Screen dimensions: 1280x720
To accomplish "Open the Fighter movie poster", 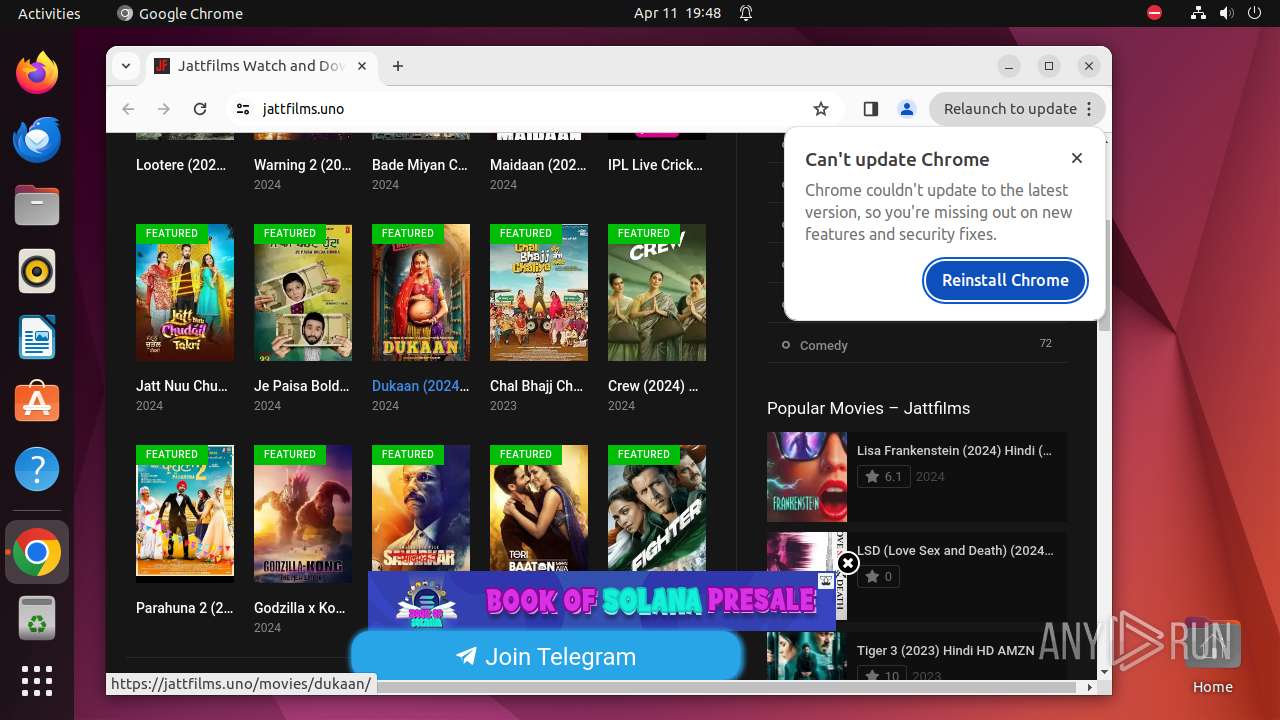I will point(657,508).
